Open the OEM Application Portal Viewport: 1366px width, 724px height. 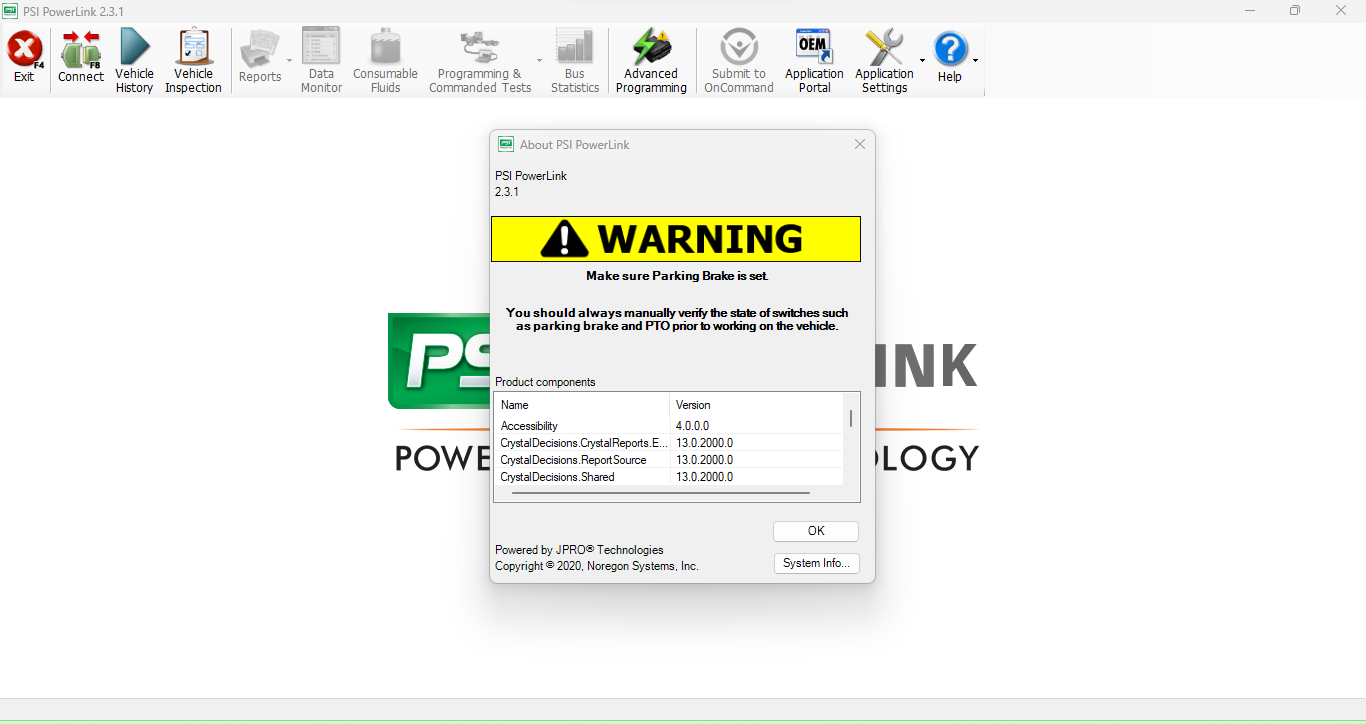coord(814,61)
